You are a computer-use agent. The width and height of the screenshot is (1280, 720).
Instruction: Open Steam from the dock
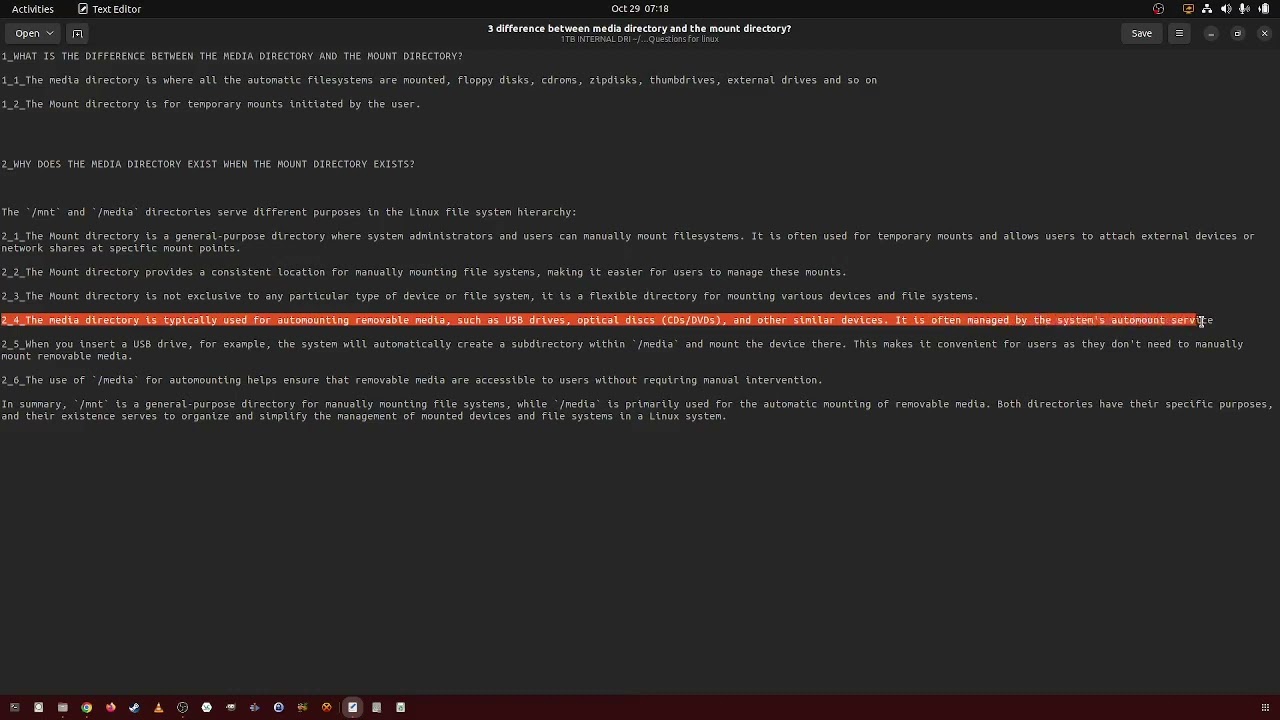134,708
